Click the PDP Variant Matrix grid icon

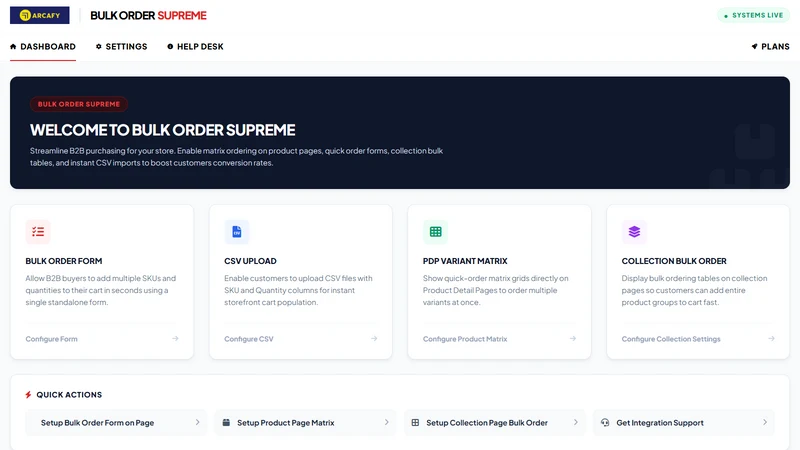pos(435,232)
